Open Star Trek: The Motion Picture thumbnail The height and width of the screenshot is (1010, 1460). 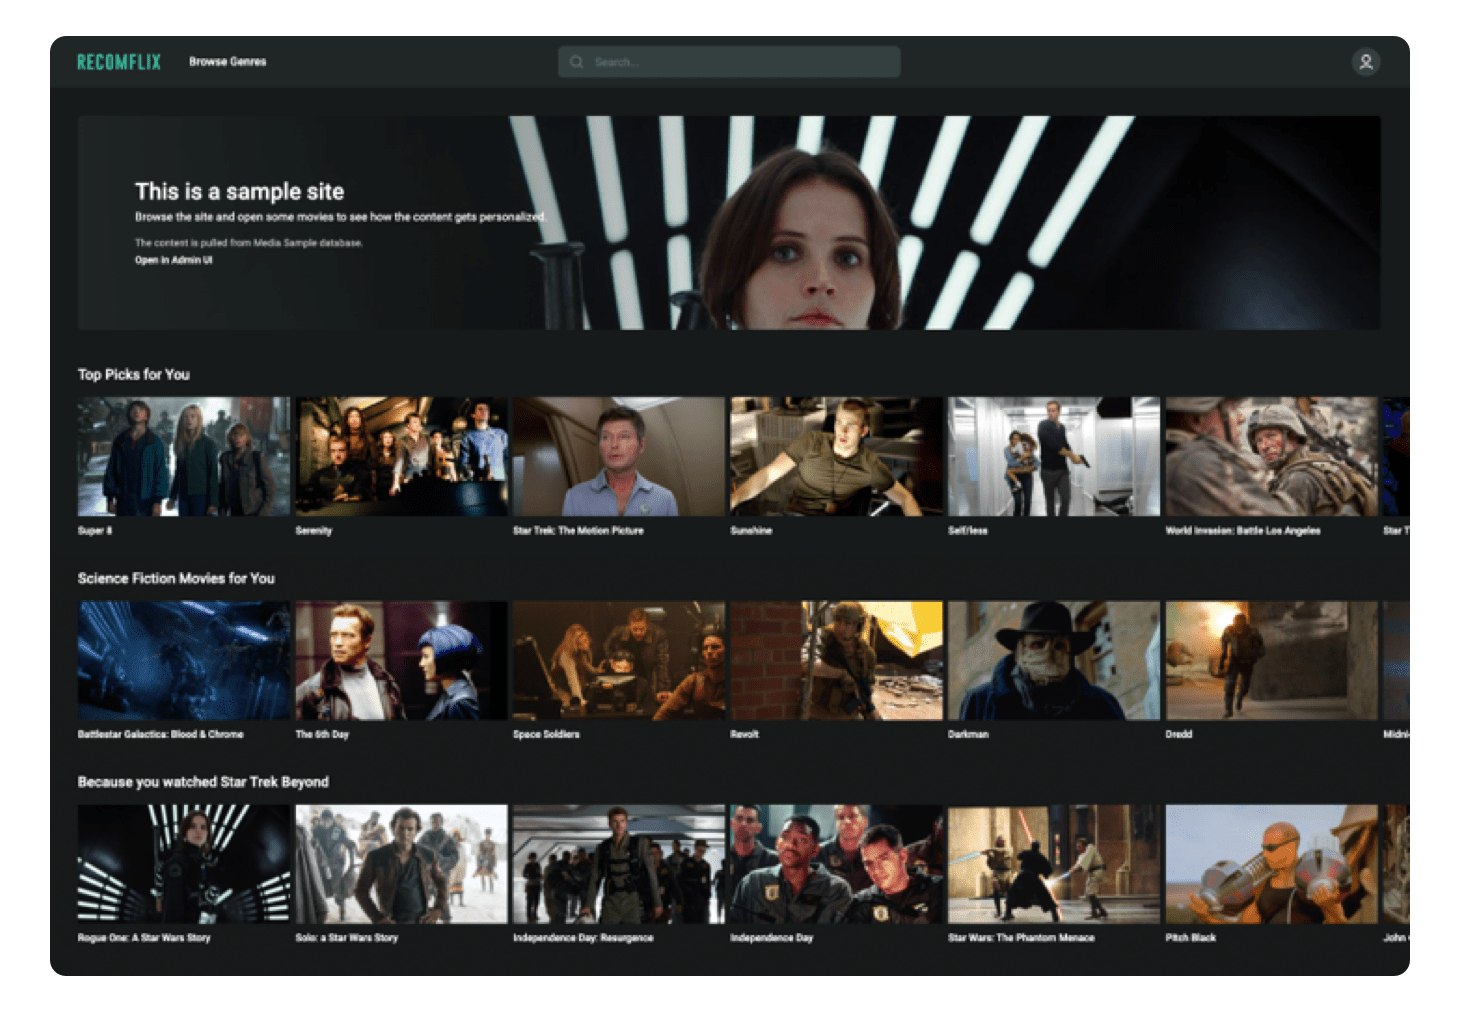(x=619, y=457)
